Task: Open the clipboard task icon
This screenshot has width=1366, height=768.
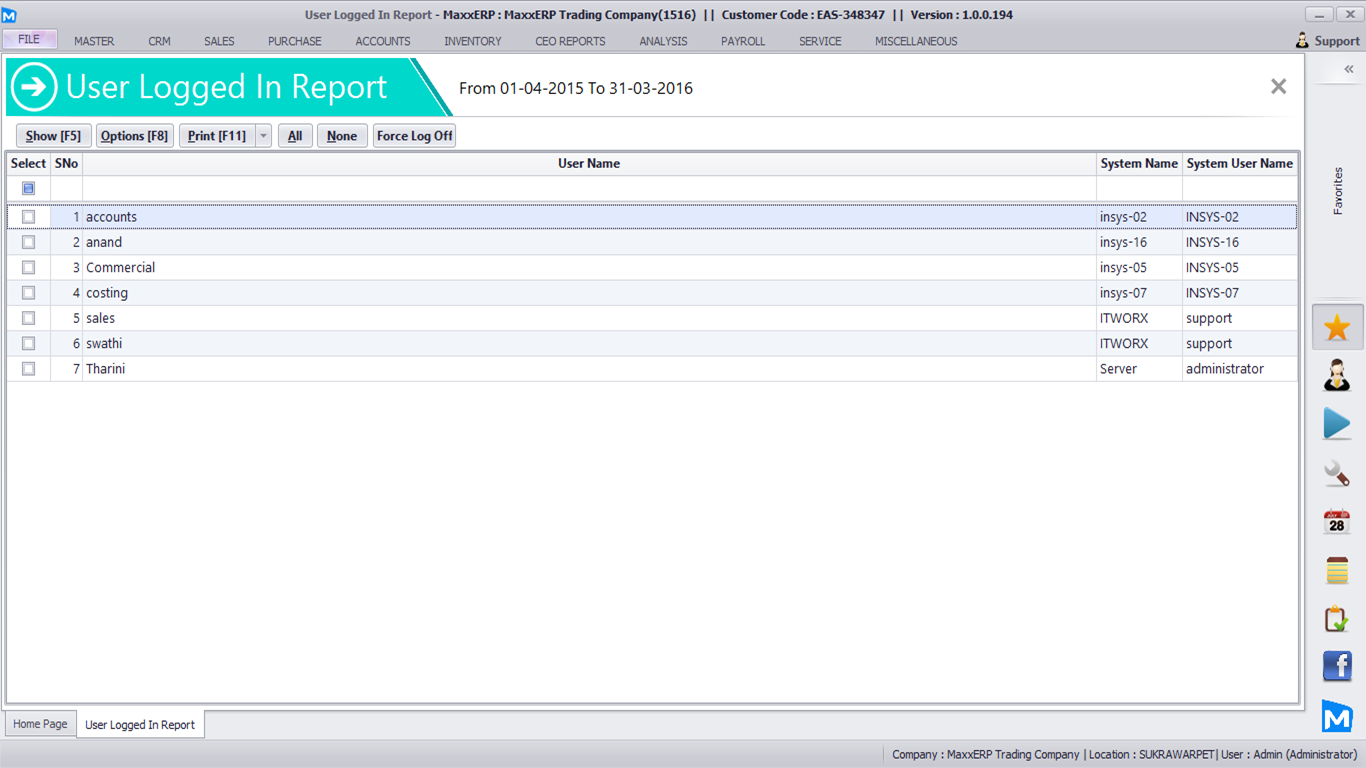Action: (x=1337, y=619)
